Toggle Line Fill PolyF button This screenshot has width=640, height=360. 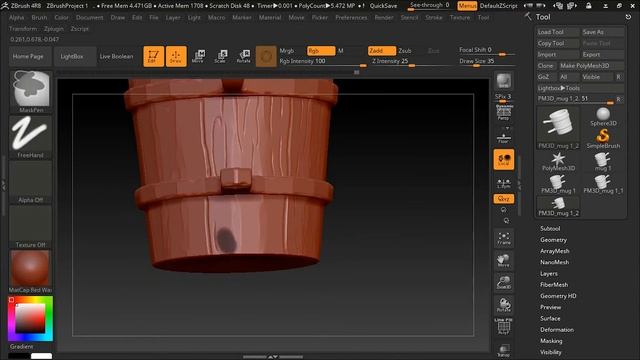click(504, 327)
